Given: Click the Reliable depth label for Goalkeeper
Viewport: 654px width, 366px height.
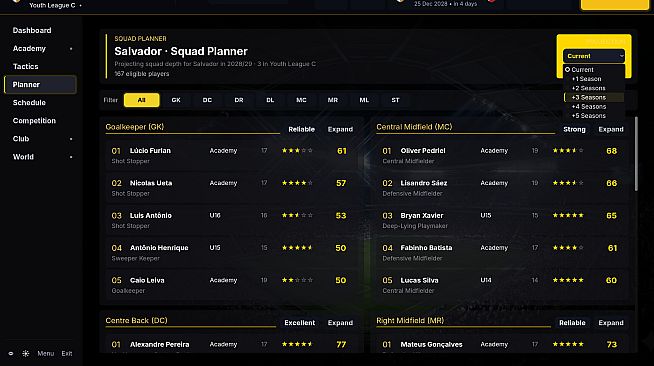Looking at the screenshot, I should click(x=302, y=129).
